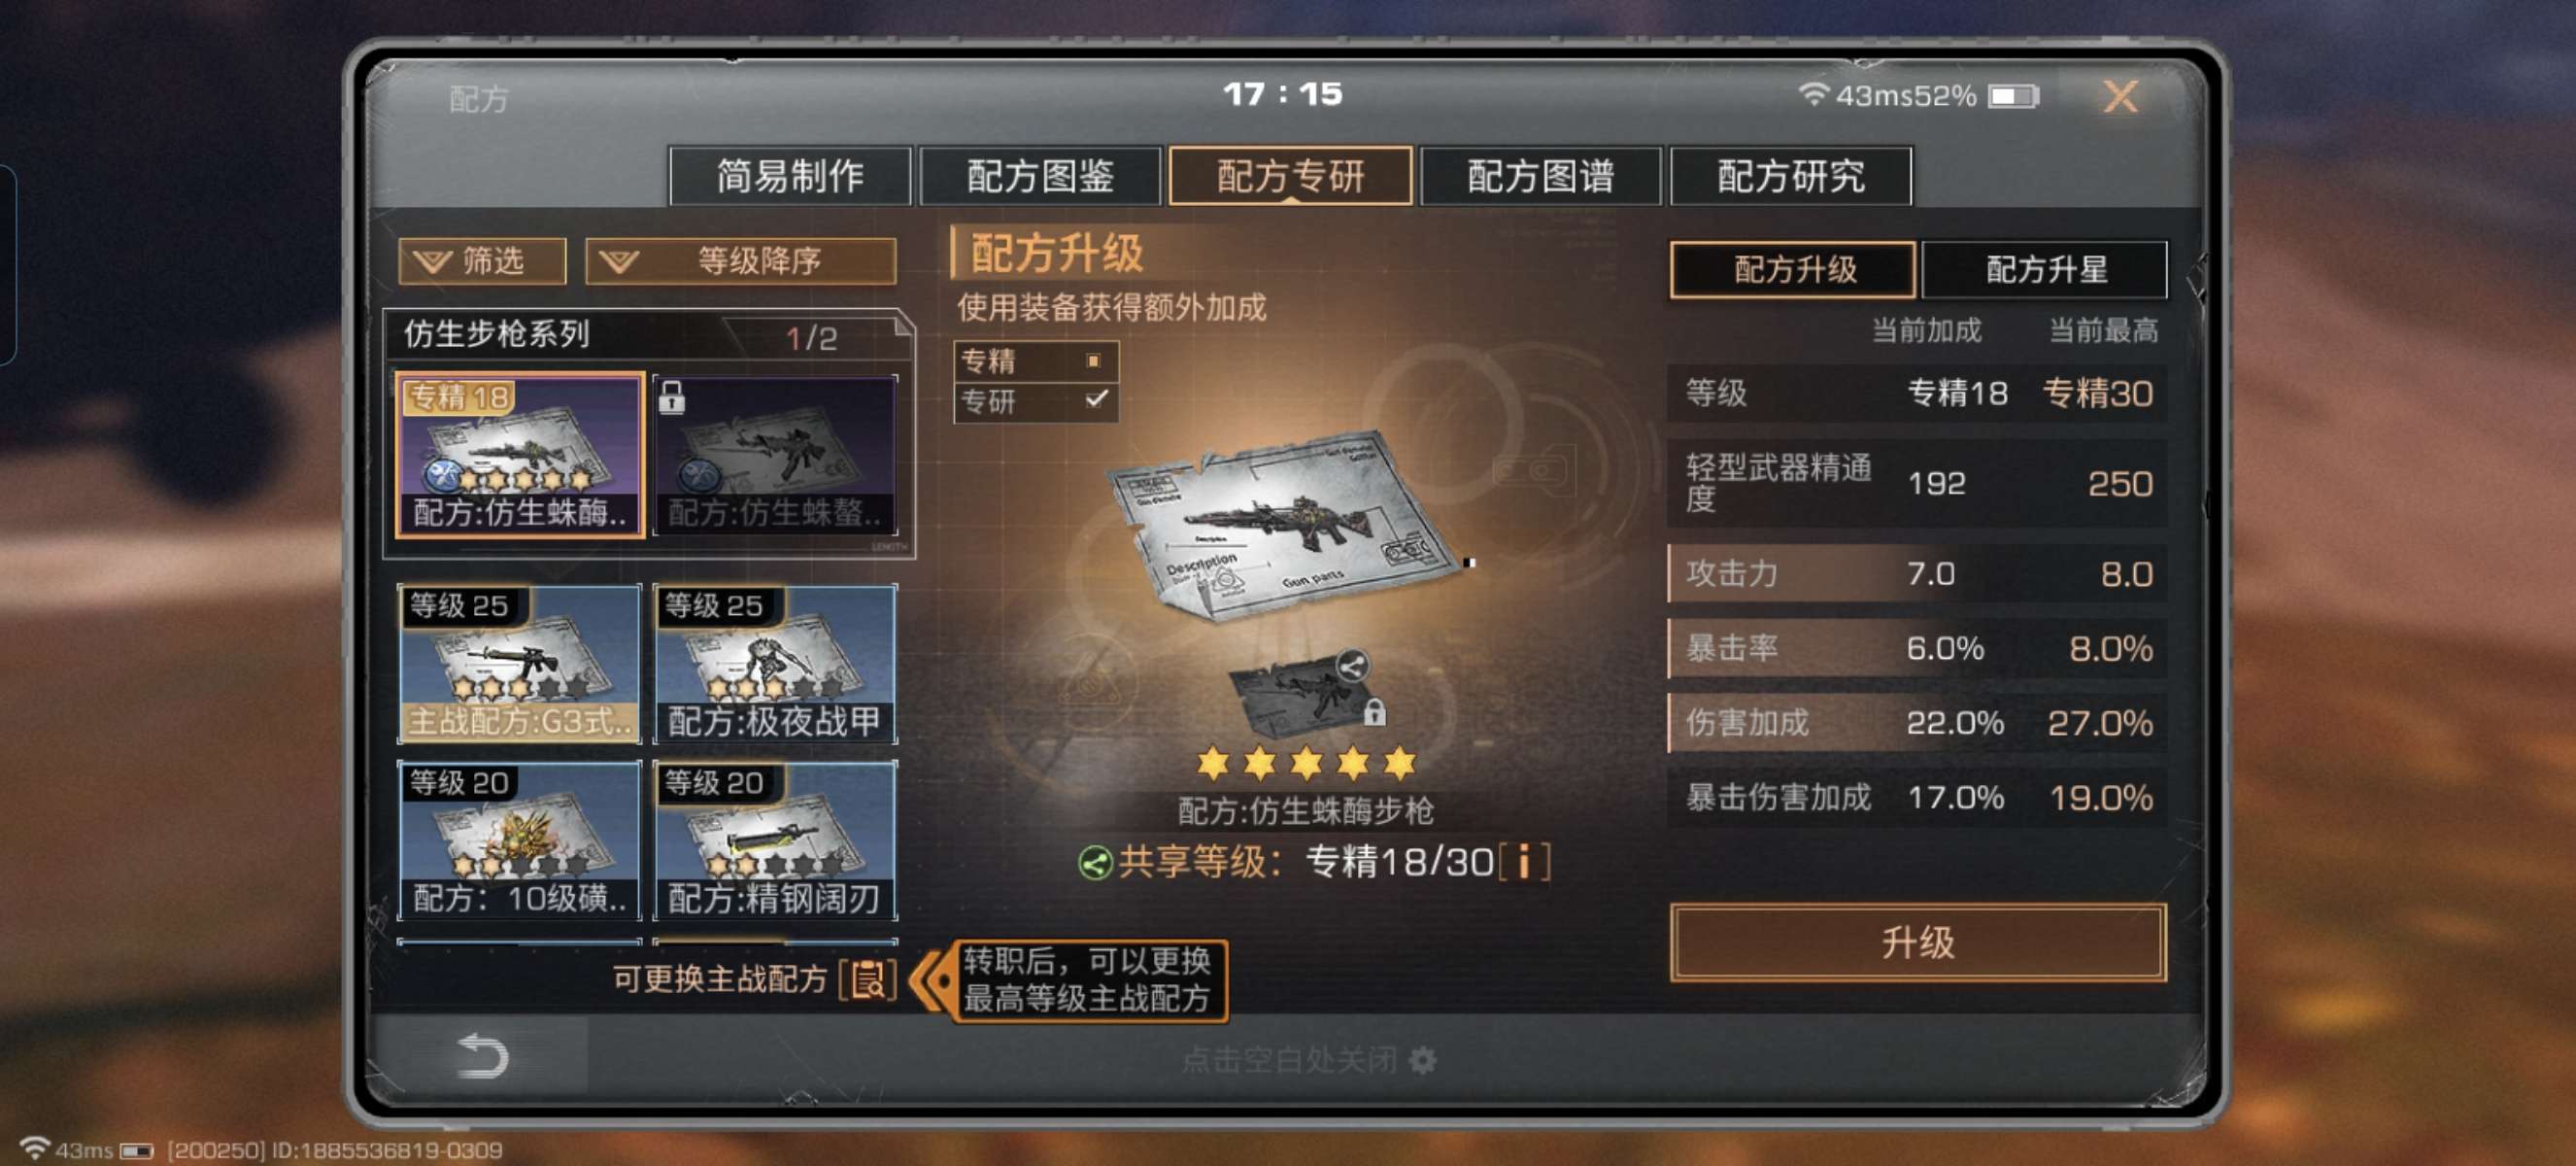Expand the 等级降序 sort dropdown
This screenshot has width=2576, height=1166.
click(x=740, y=261)
